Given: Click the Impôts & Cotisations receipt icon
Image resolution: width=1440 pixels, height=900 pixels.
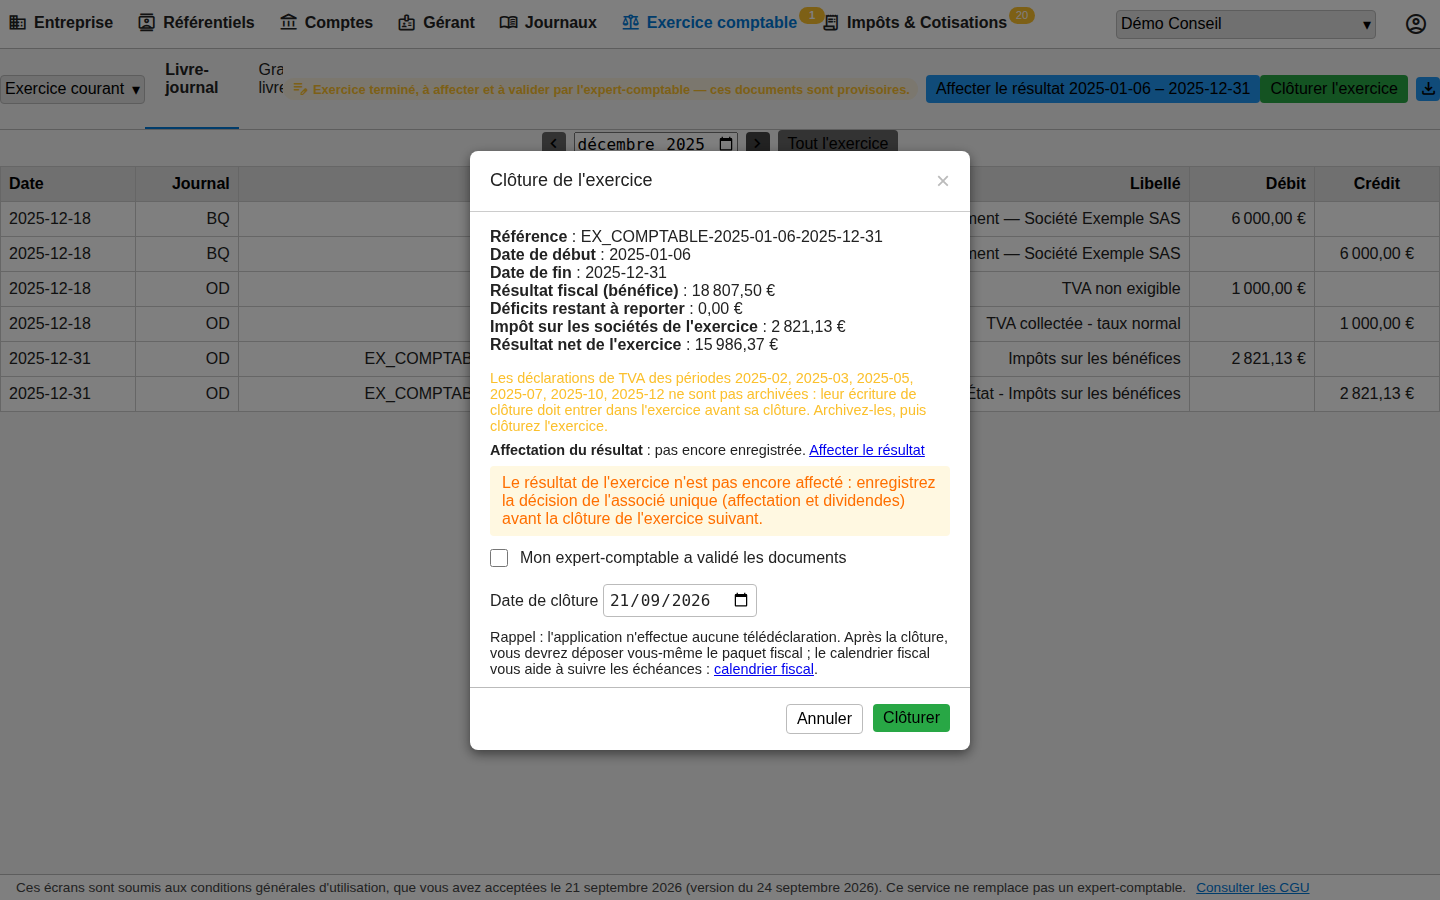Looking at the screenshot, I should [x=831, y=22].
